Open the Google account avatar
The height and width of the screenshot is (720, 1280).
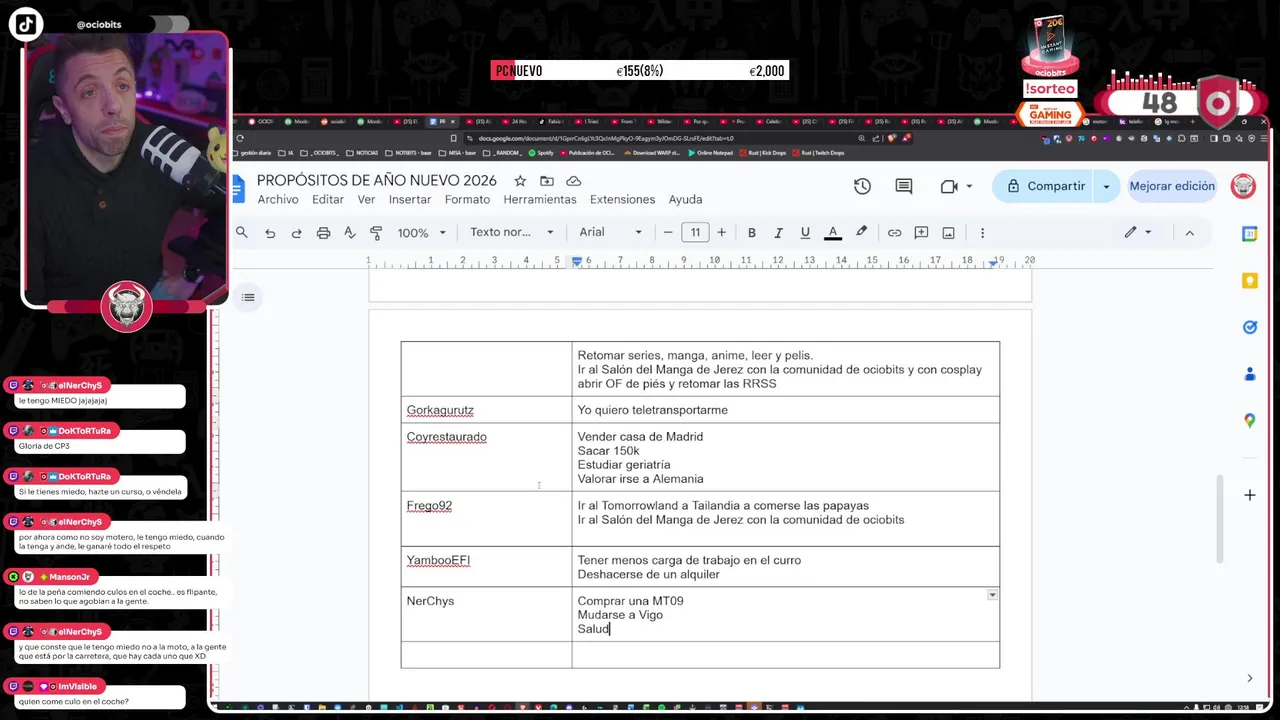click(1243, 186)
